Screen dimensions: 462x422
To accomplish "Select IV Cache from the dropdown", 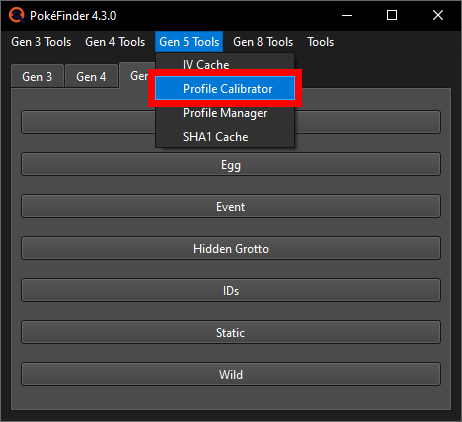I will point(225,64).
